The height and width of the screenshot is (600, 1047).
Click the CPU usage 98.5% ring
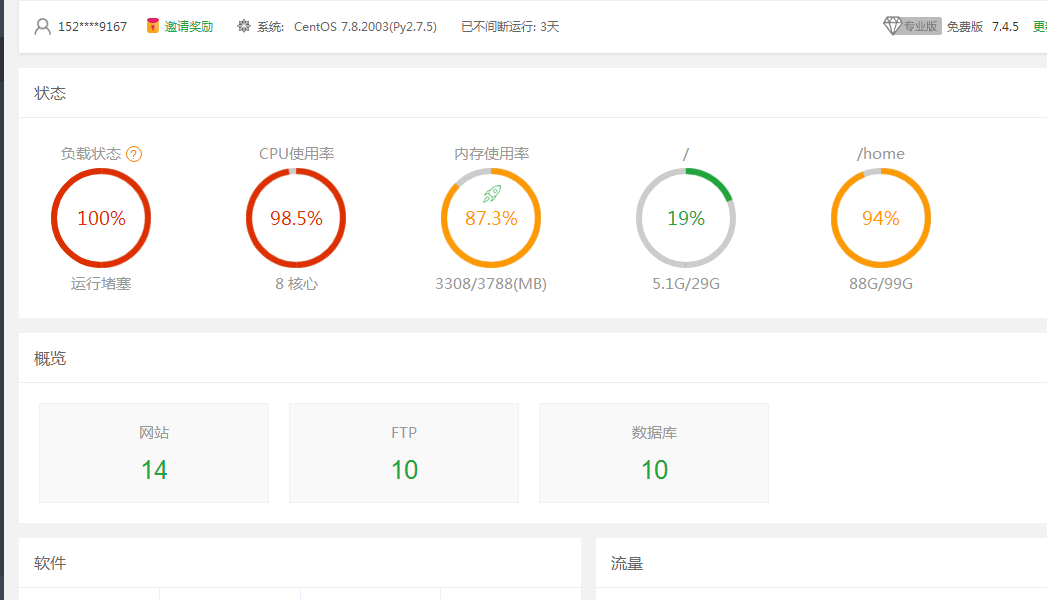pos(296,218)
